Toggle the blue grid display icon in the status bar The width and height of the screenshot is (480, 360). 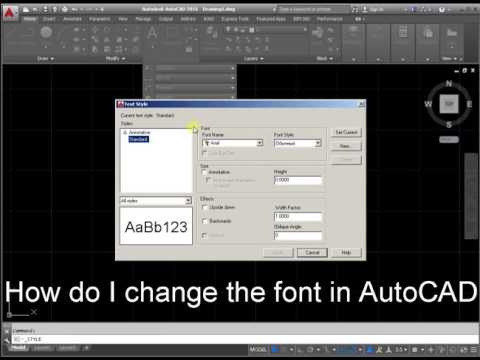pos(275,350)
